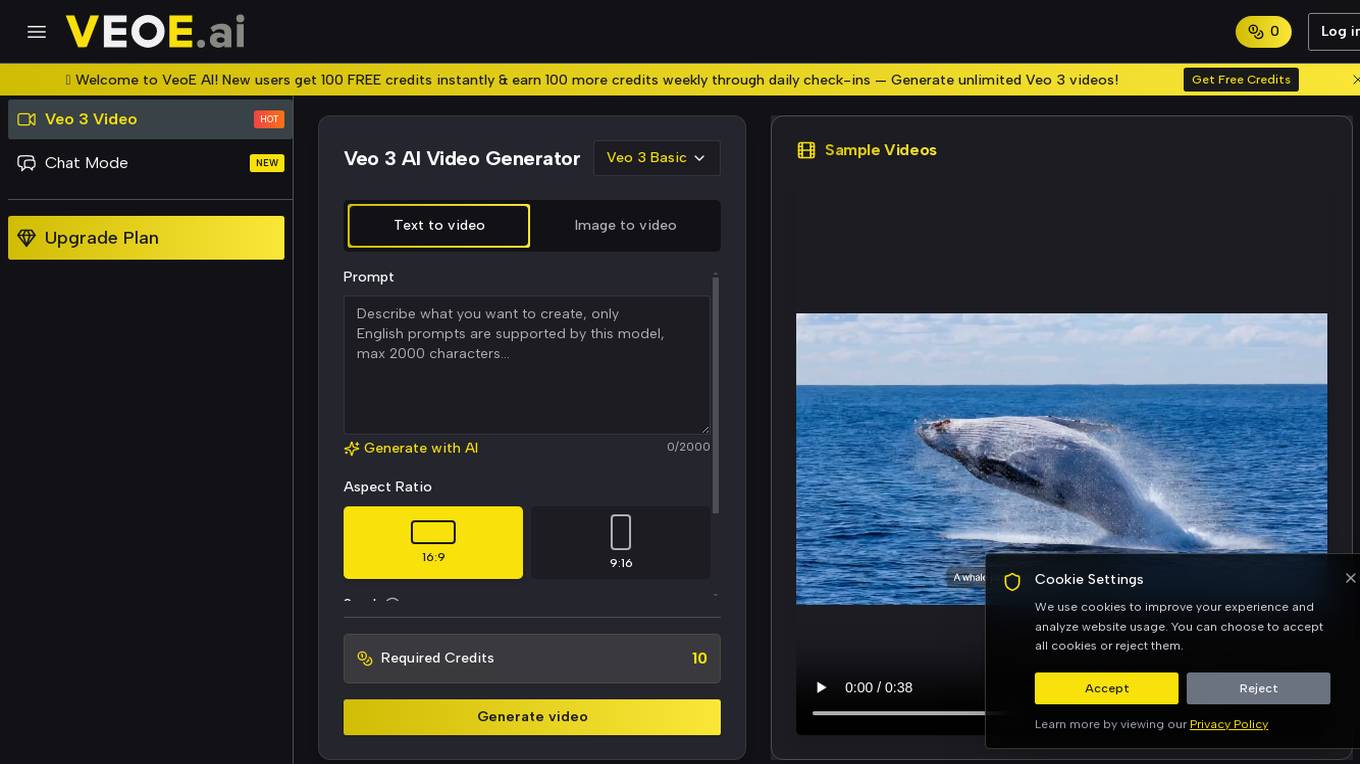Click the Required Credits value 10
This screenshot has height=764, width=1360.
(699, 658)
